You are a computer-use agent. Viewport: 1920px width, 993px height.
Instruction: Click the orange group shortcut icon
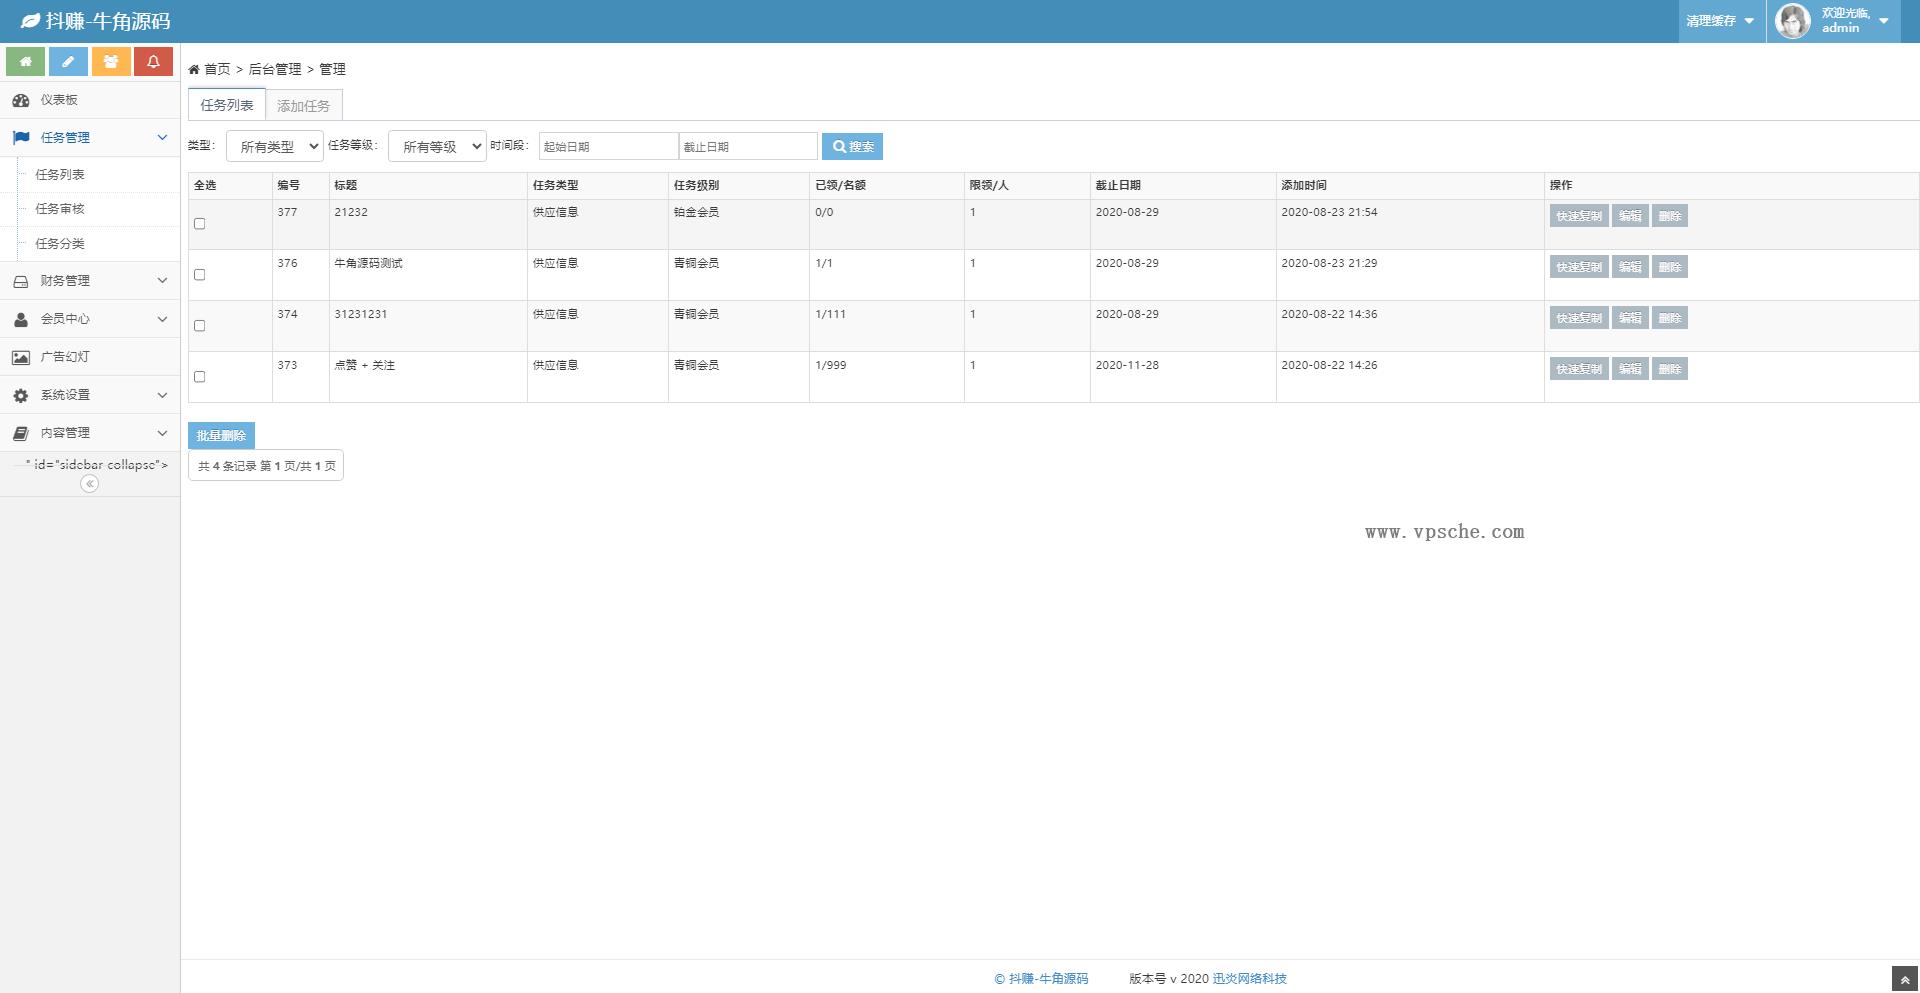111,62
